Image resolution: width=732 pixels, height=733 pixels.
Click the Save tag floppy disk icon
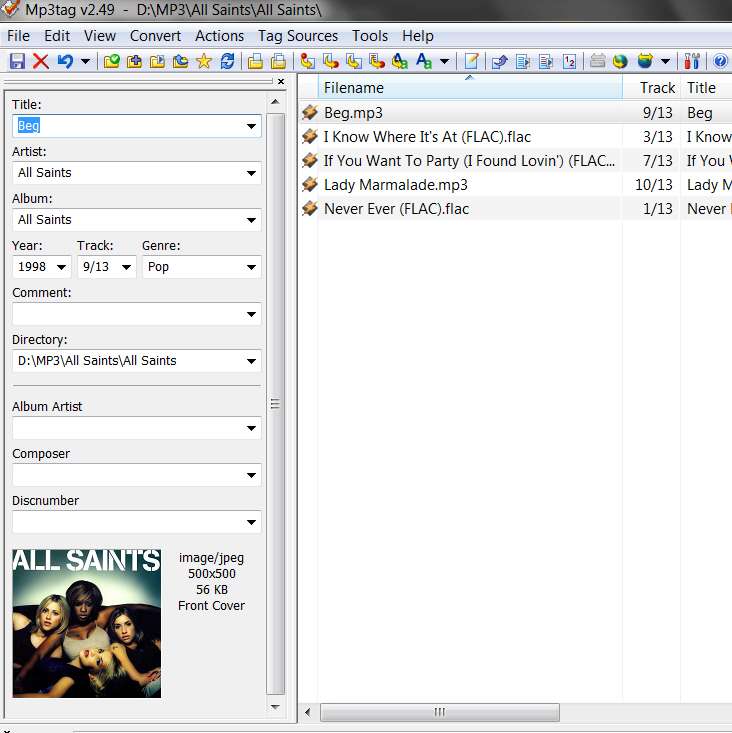pos(17,61)
